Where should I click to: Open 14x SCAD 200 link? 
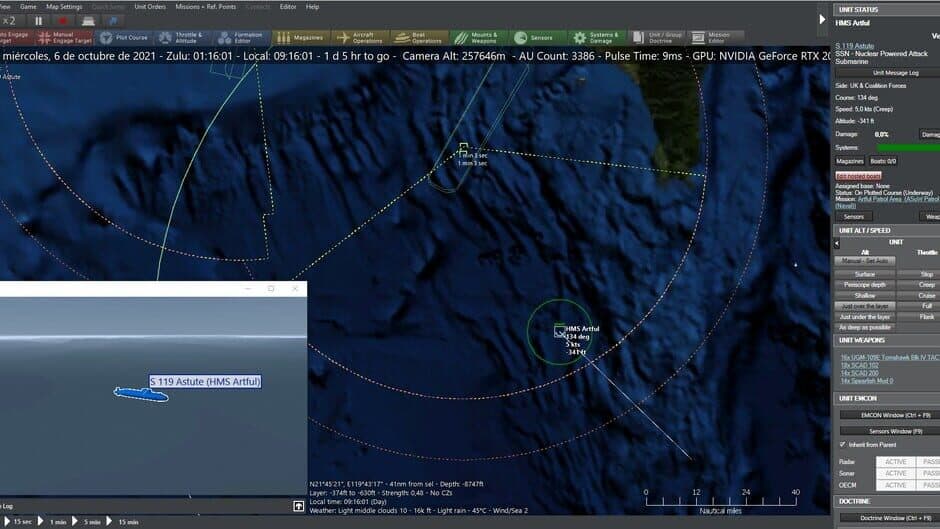coord(859,373)
